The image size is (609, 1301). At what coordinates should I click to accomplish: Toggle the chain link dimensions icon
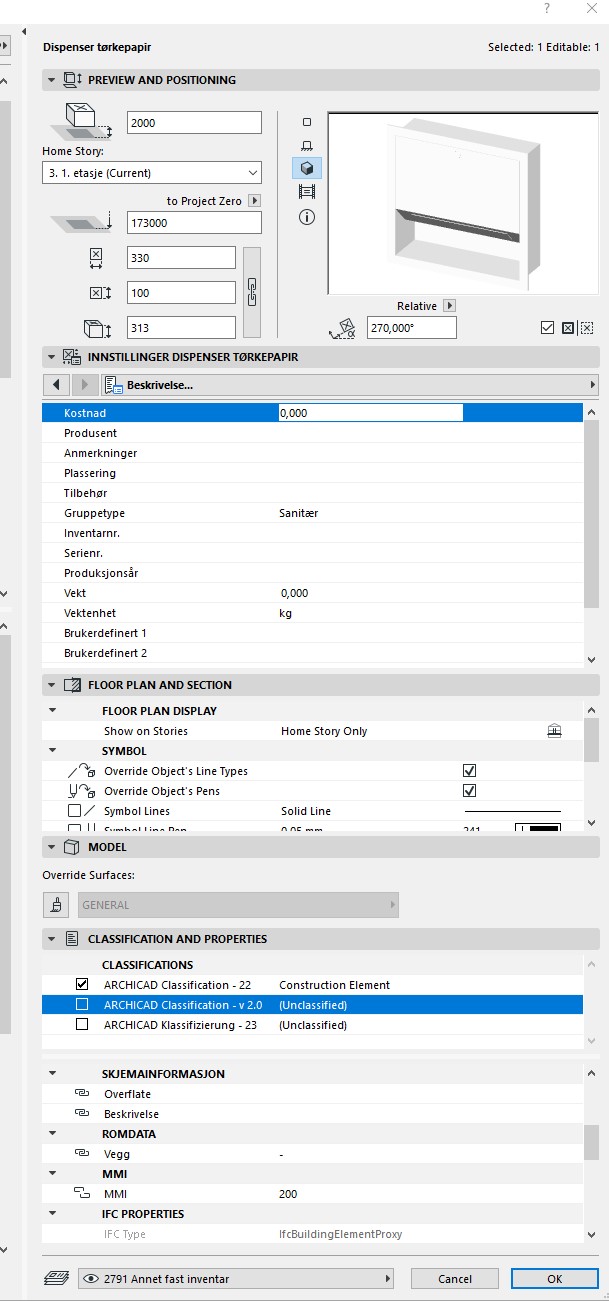tap(252, 292)
